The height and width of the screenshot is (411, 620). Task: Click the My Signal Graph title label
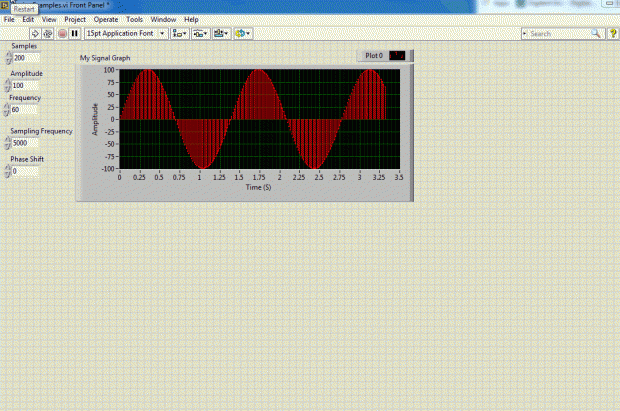tap(105, 58)
